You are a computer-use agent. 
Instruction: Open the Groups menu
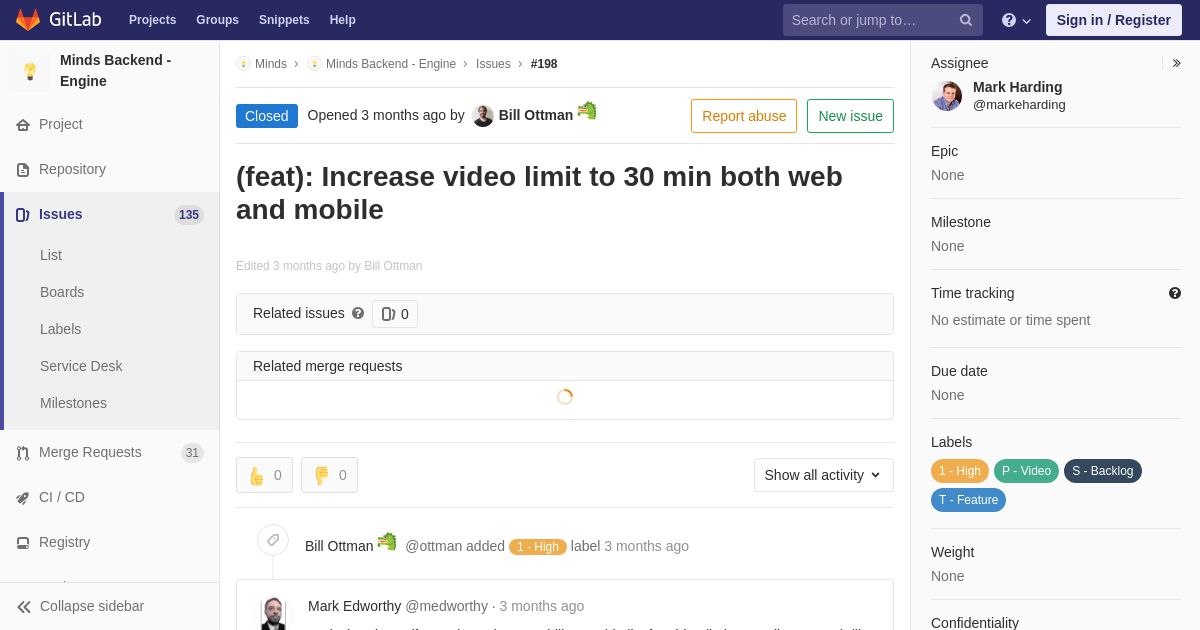pos(217,20)
